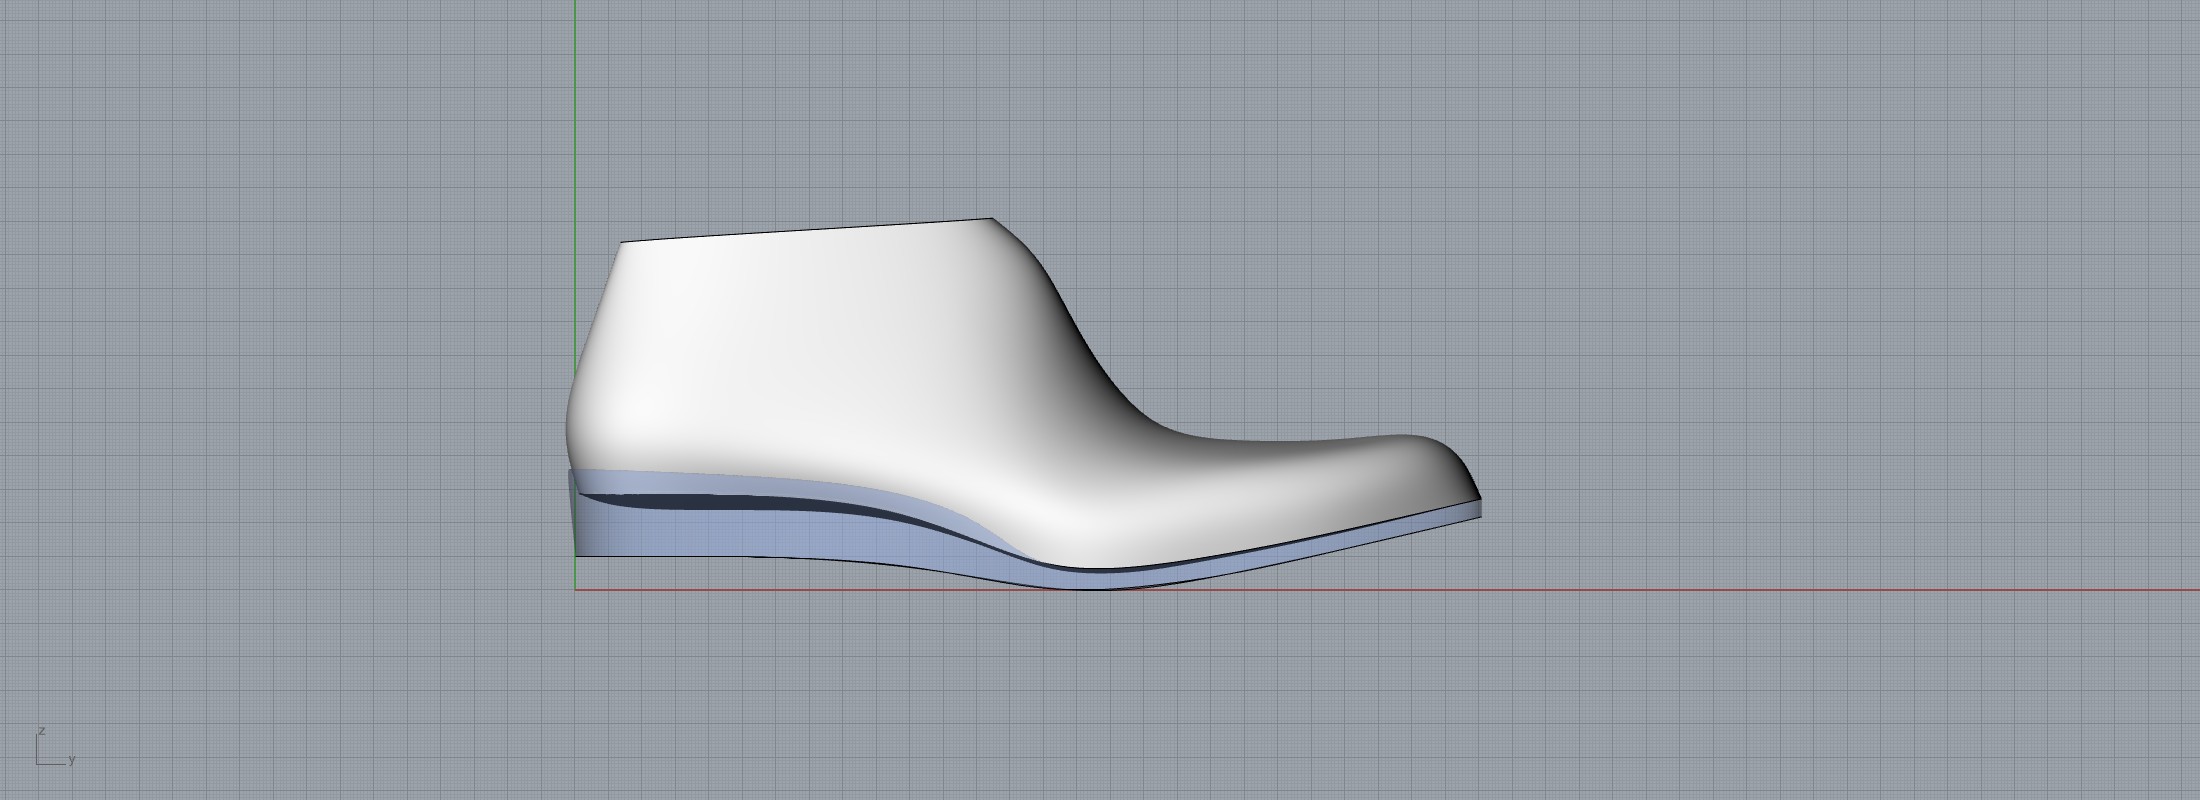The height and width of the screenshot is (800, 2200).
Task: Click the origin where the axes meet
Action: tap(575, 589)
